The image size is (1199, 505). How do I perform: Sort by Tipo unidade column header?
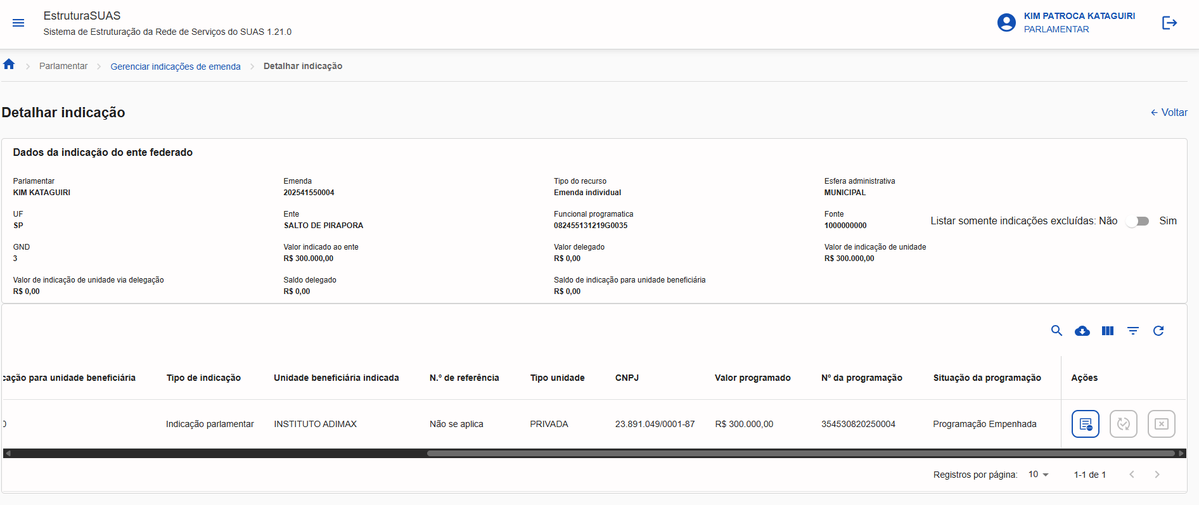point(557,378)
